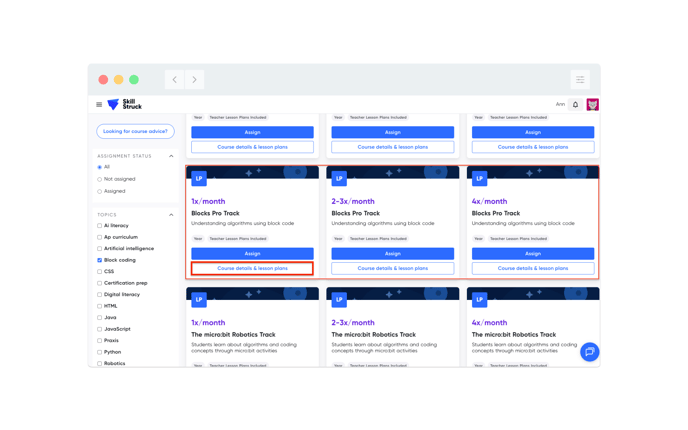
Task: Open course details for 1x/month Blocks Pro Track
Action: [x=252, y=269]
